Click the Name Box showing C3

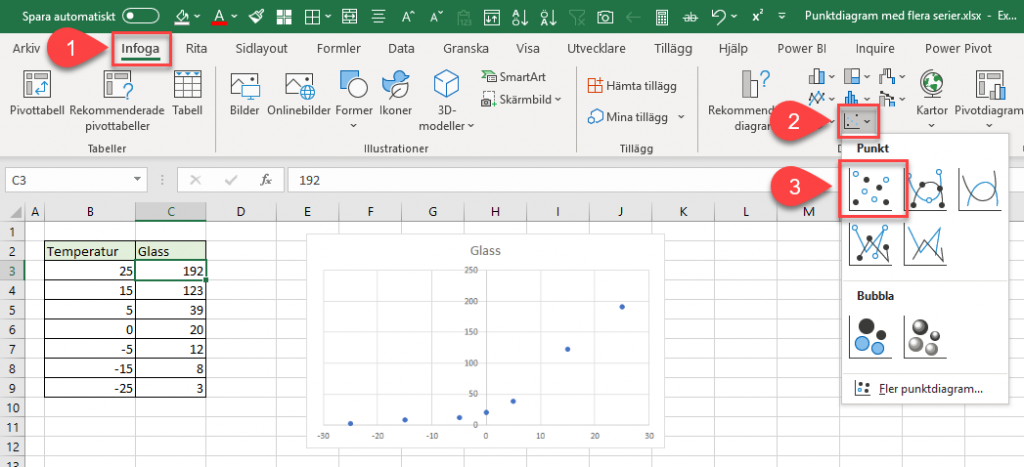point(76,180)
